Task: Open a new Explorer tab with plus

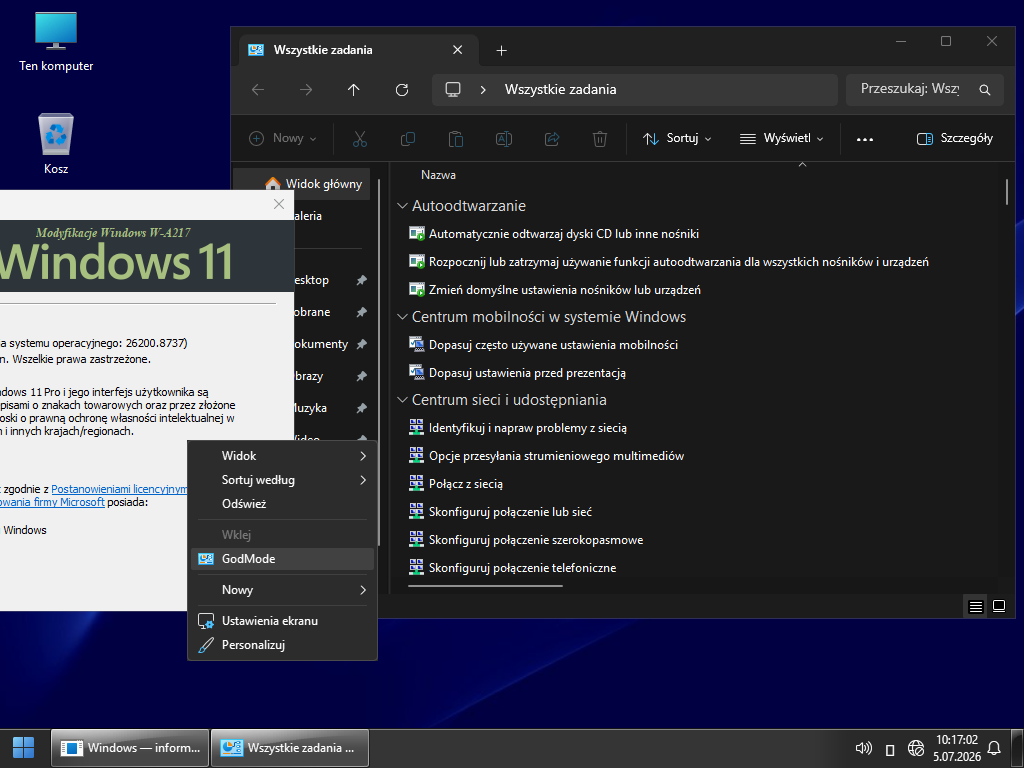Action: coord(501,50)
